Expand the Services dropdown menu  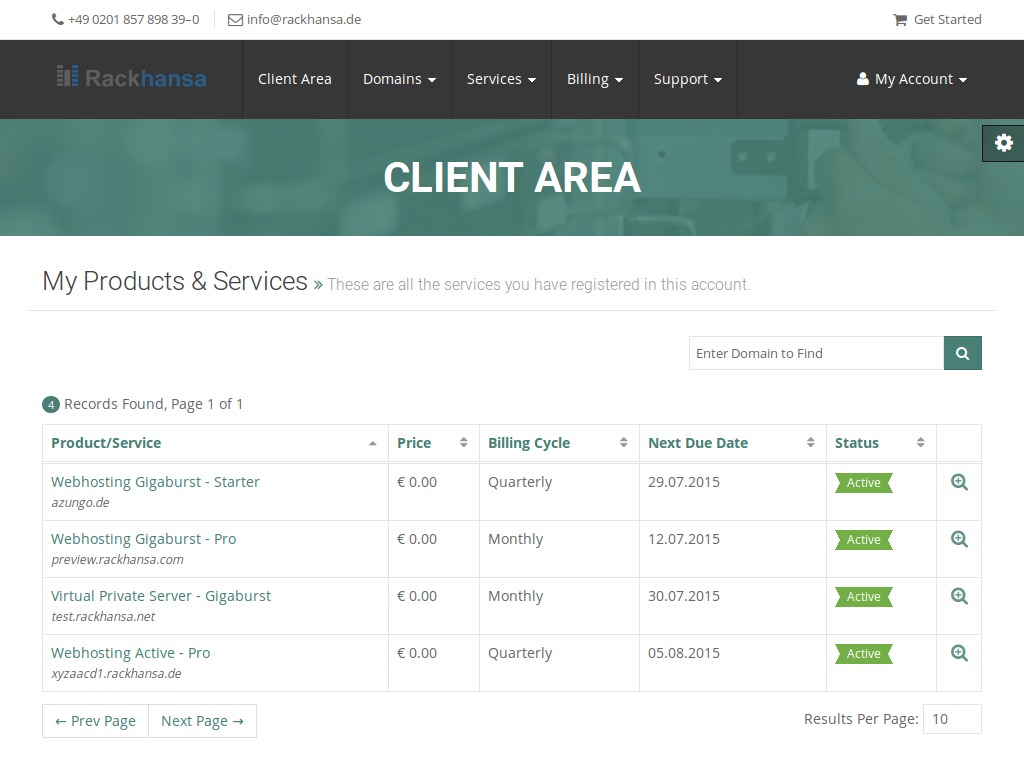[501, 79]
